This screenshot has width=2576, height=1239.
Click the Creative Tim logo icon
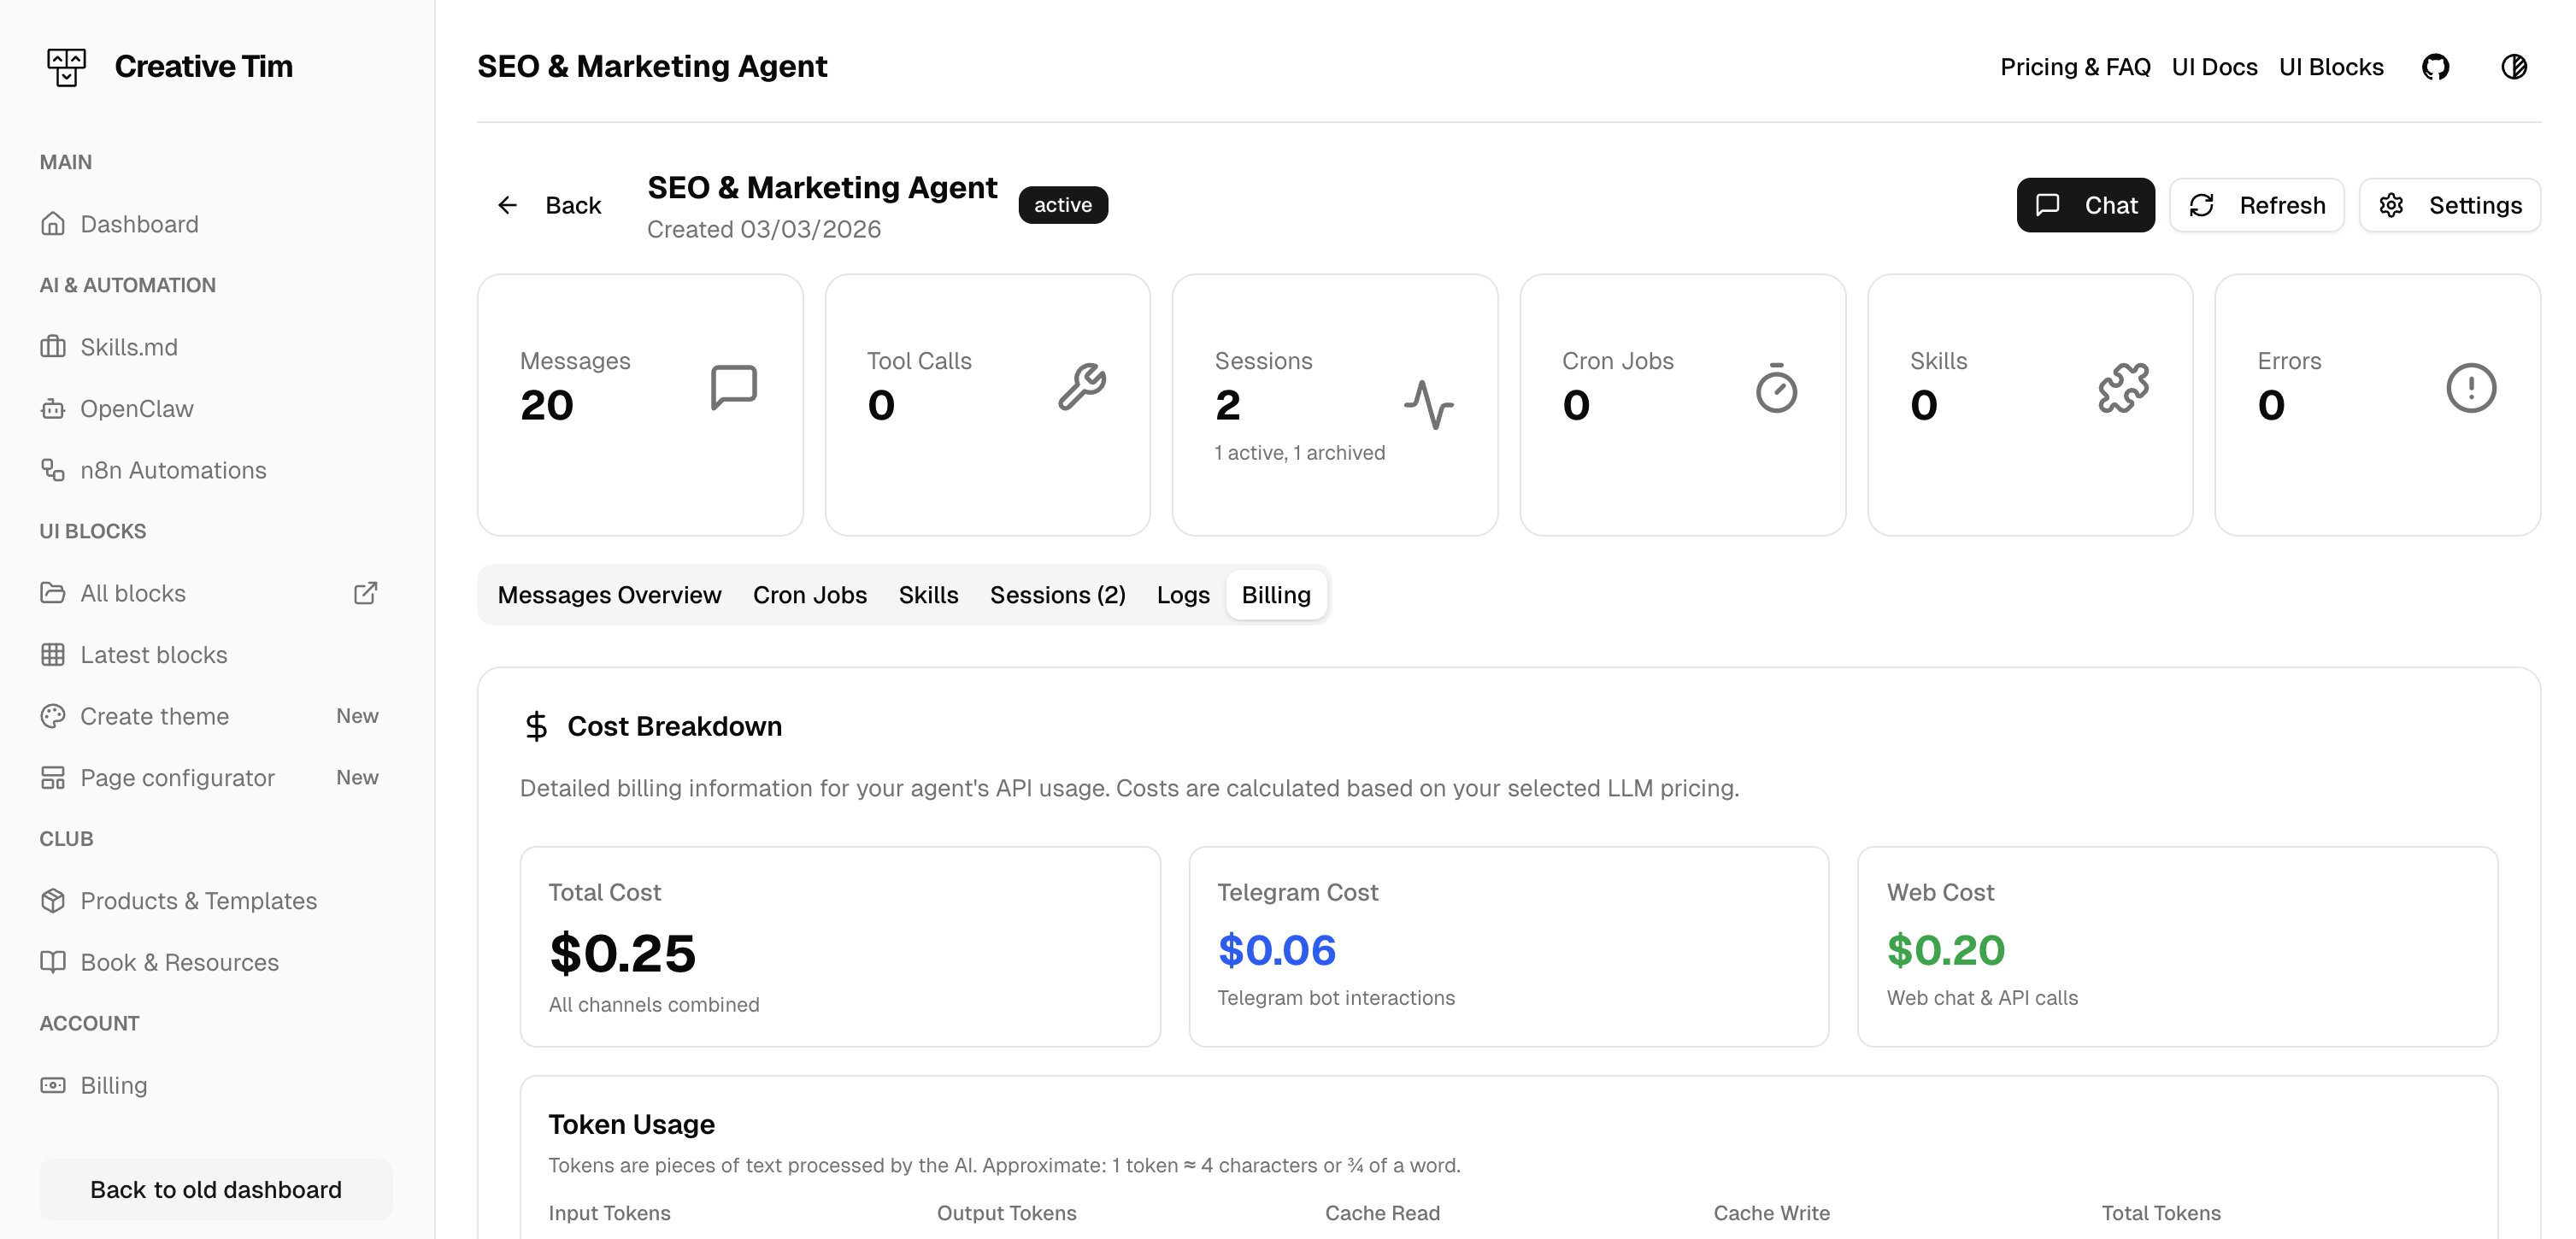[66, 67]
